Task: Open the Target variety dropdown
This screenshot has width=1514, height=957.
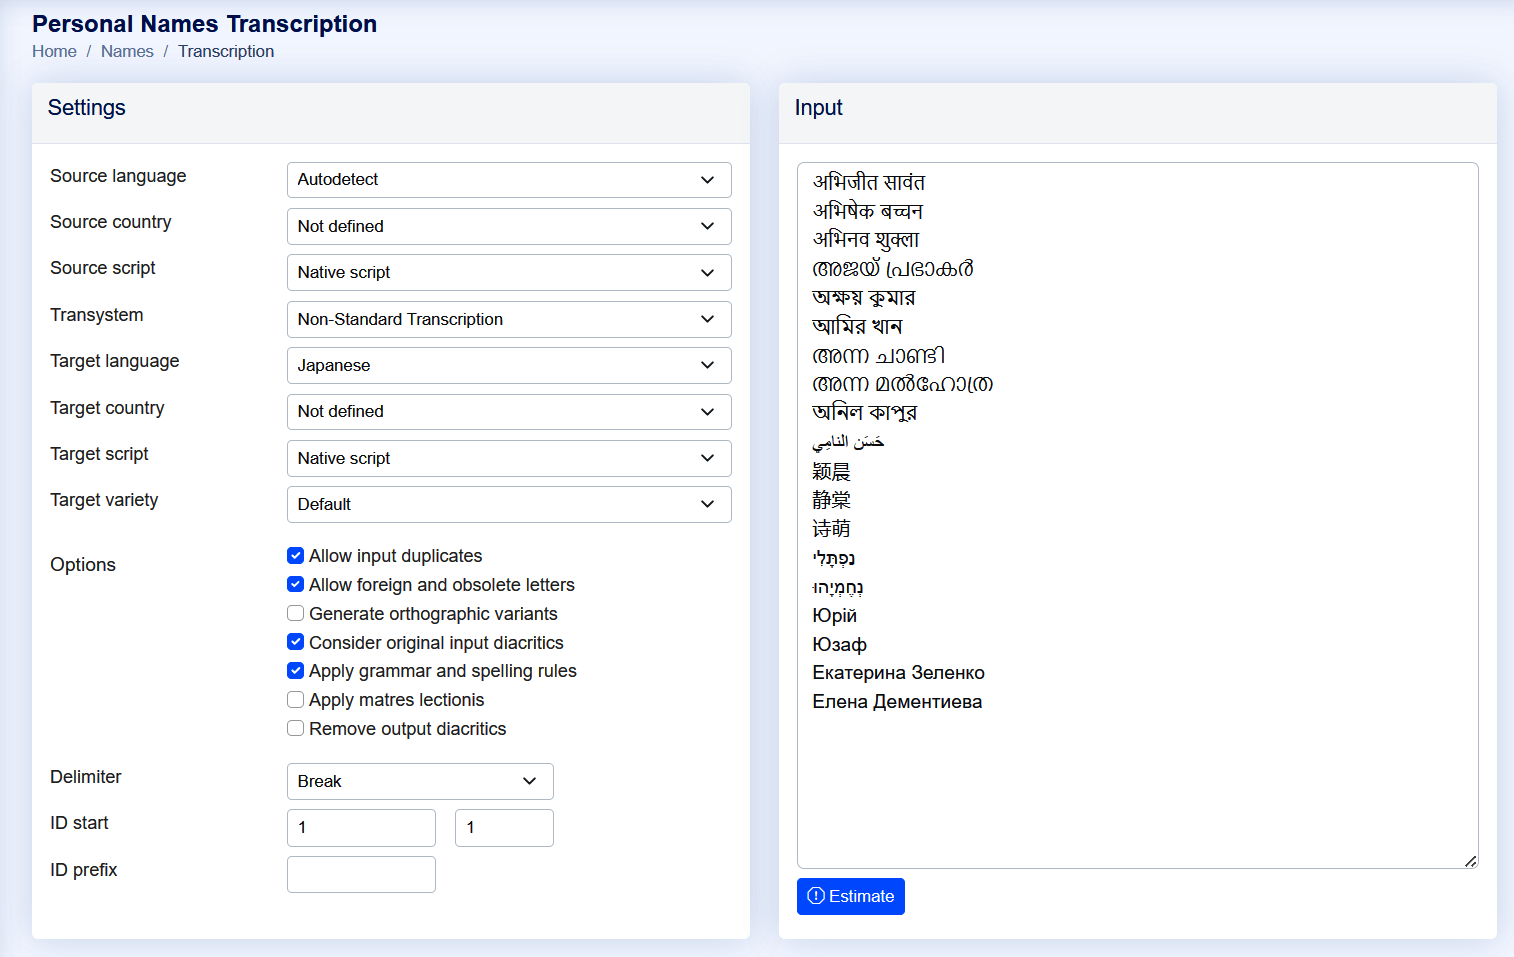Action: click(509, 504)
